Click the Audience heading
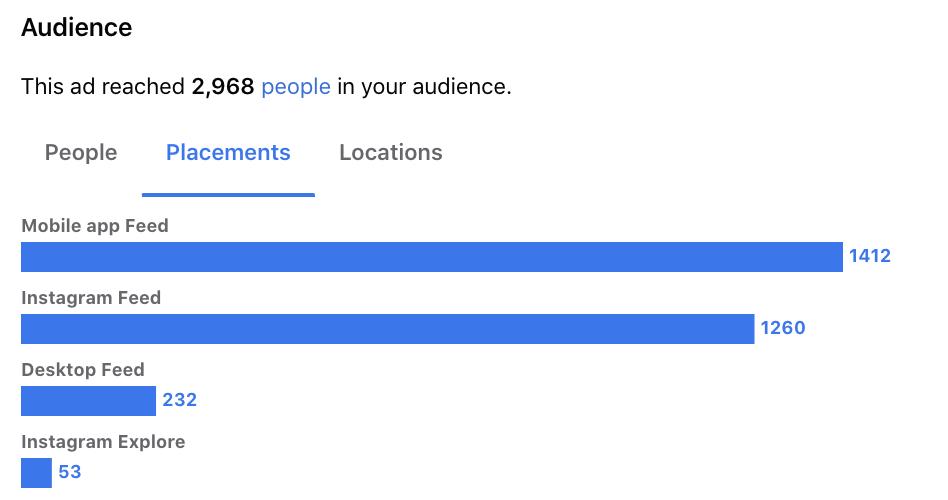This screenshot has height=500, width=948. tap(77, 28)
